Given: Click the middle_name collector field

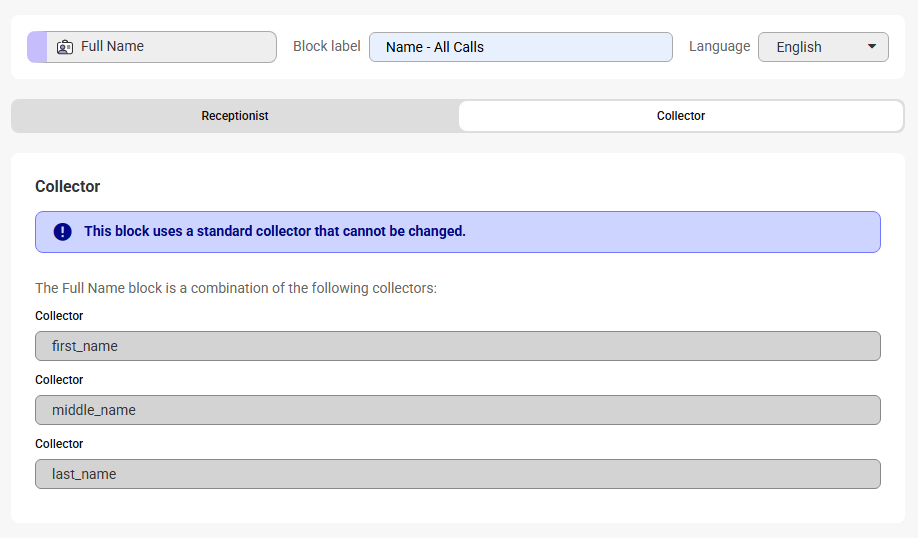Looking at the screenshot, I should click(457, 410).
